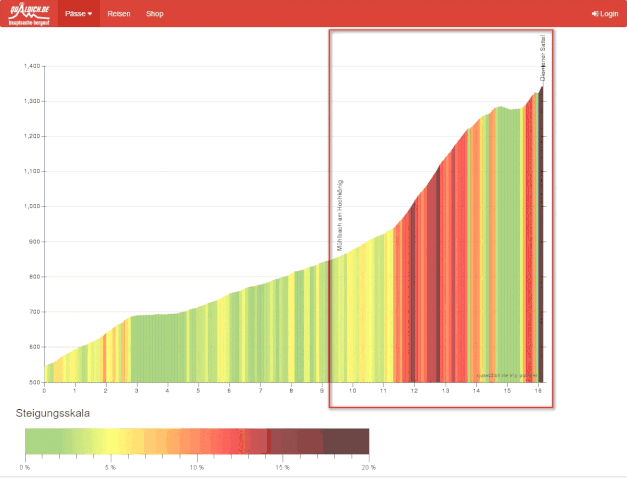Click the 10 % orange area of gradient scale

tap(197, 441)
